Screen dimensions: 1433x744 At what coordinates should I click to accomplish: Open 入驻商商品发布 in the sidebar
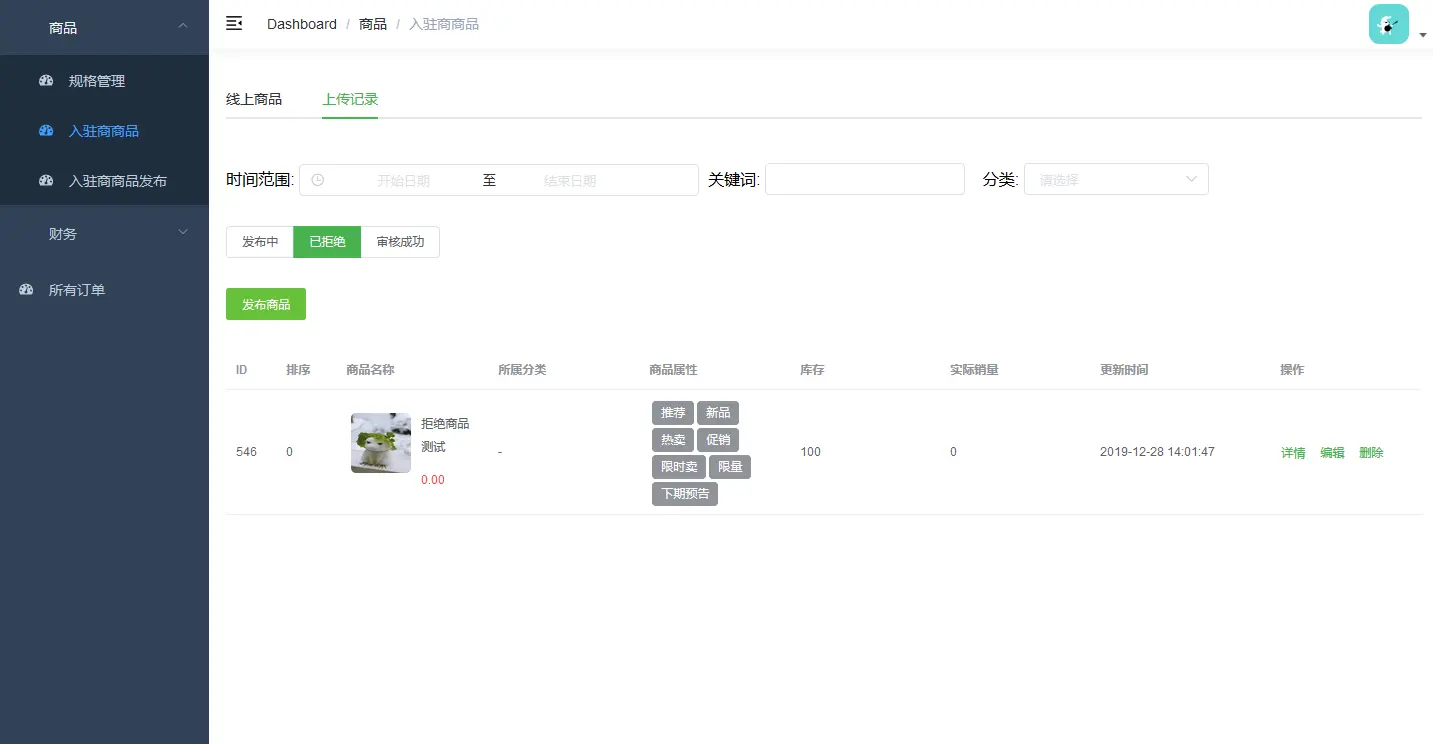[104, 181]
